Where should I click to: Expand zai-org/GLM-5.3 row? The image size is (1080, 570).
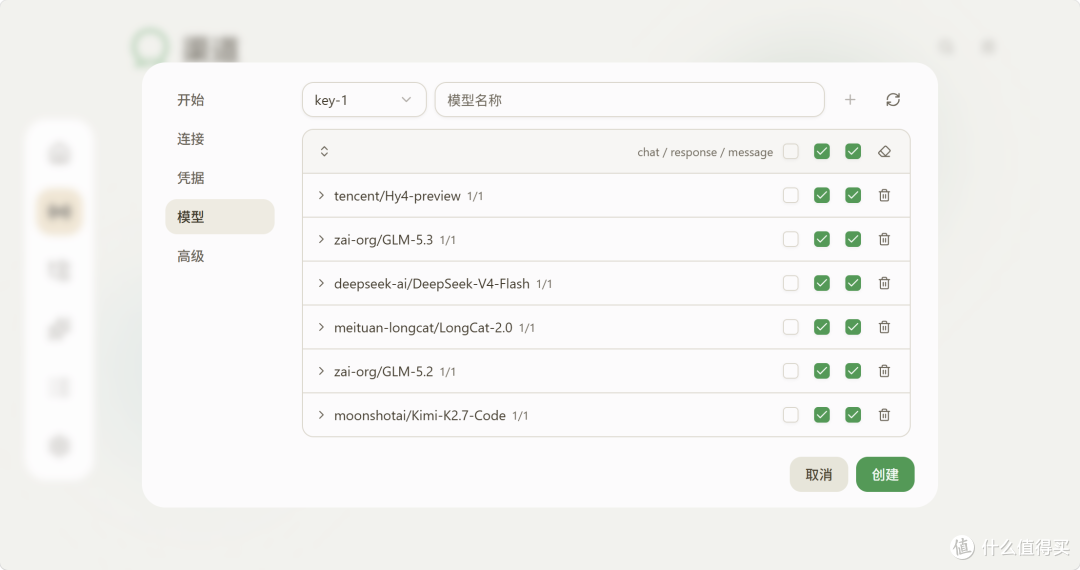321,240
